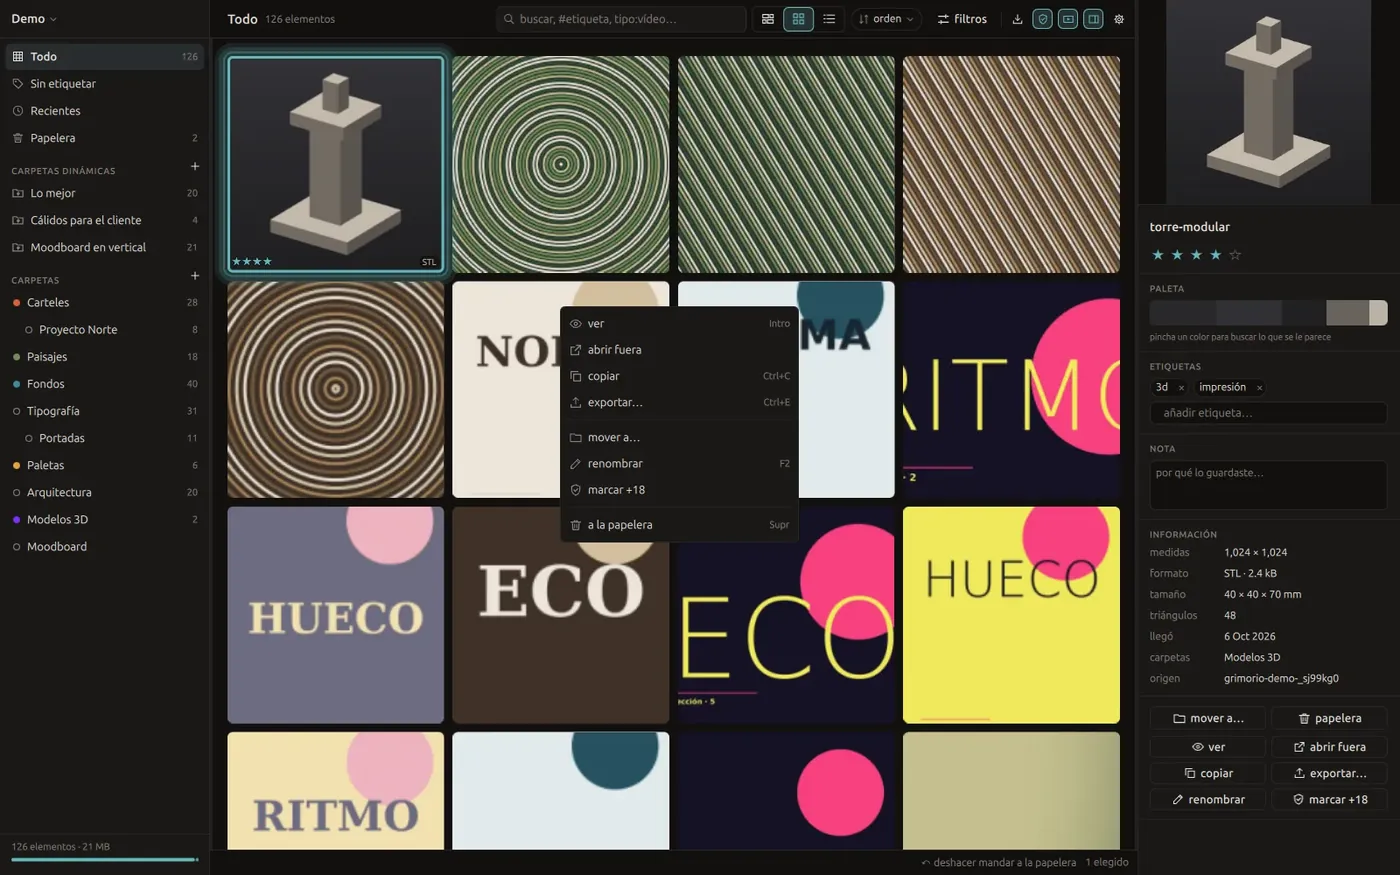This screenshot has height=875, width=1400.
Task: Toggle the video autoplay button
Action: pos(1068,19)
